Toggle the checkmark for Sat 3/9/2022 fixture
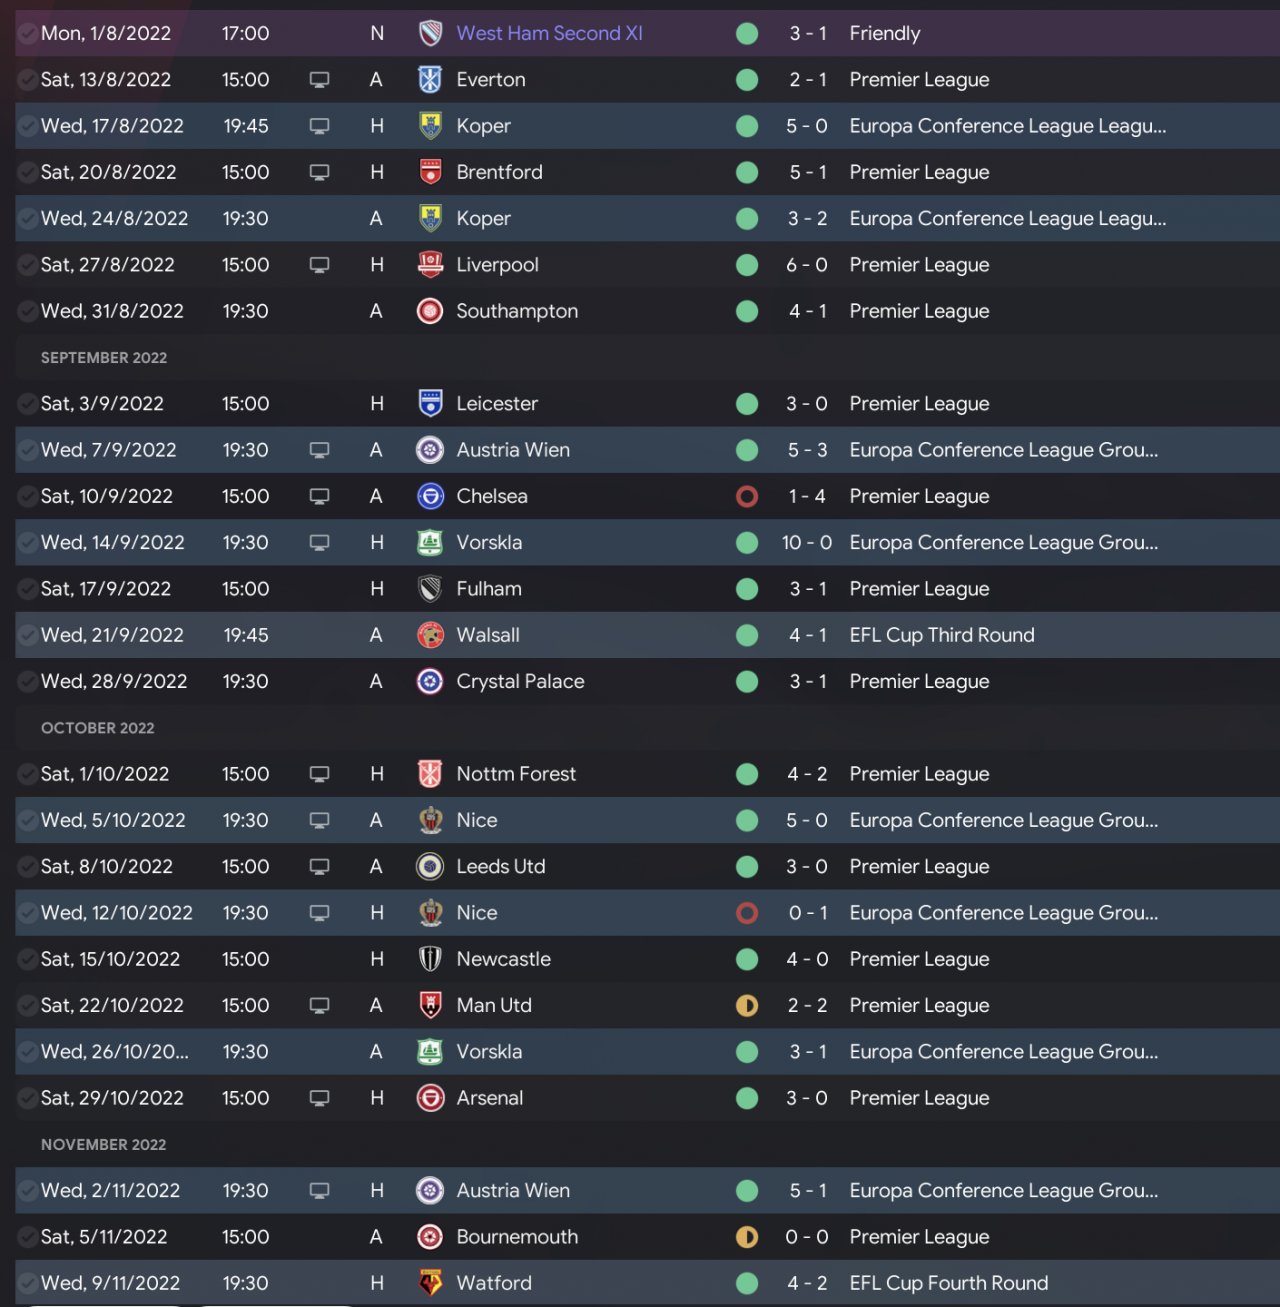The height and width of the screenshot is (1307, 1280). coord(27,404)
